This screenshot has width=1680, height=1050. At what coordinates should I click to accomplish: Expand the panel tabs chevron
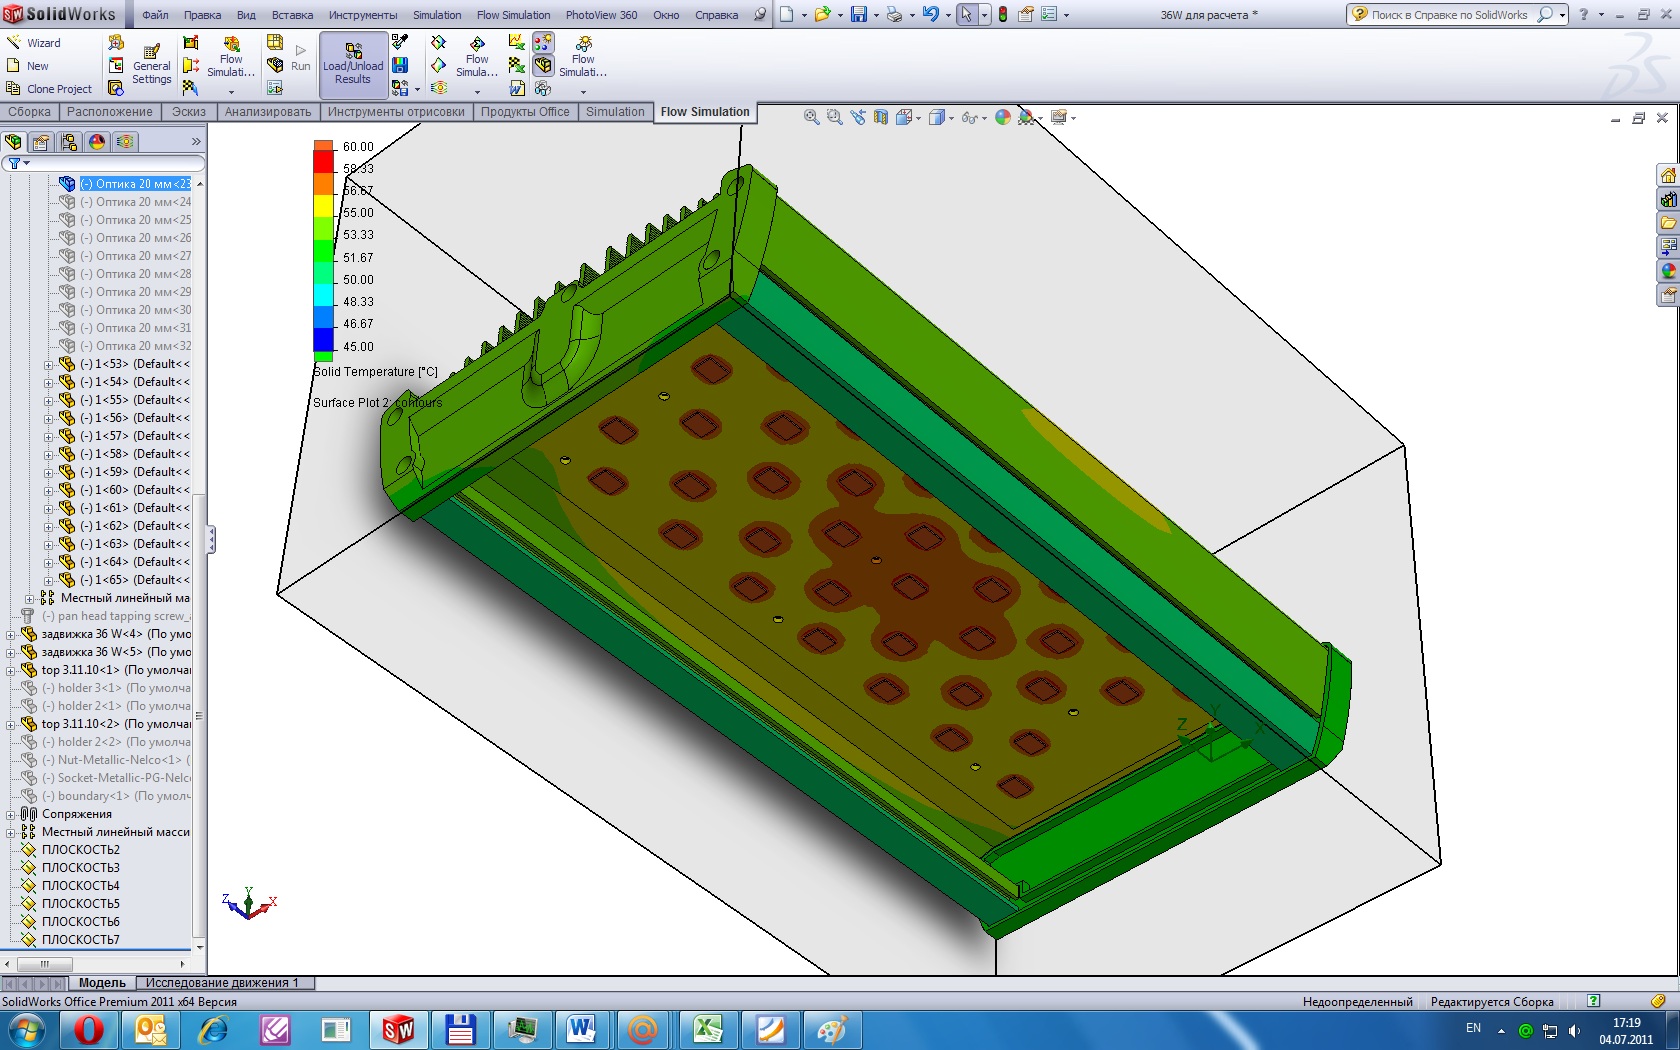click(196, 142)
